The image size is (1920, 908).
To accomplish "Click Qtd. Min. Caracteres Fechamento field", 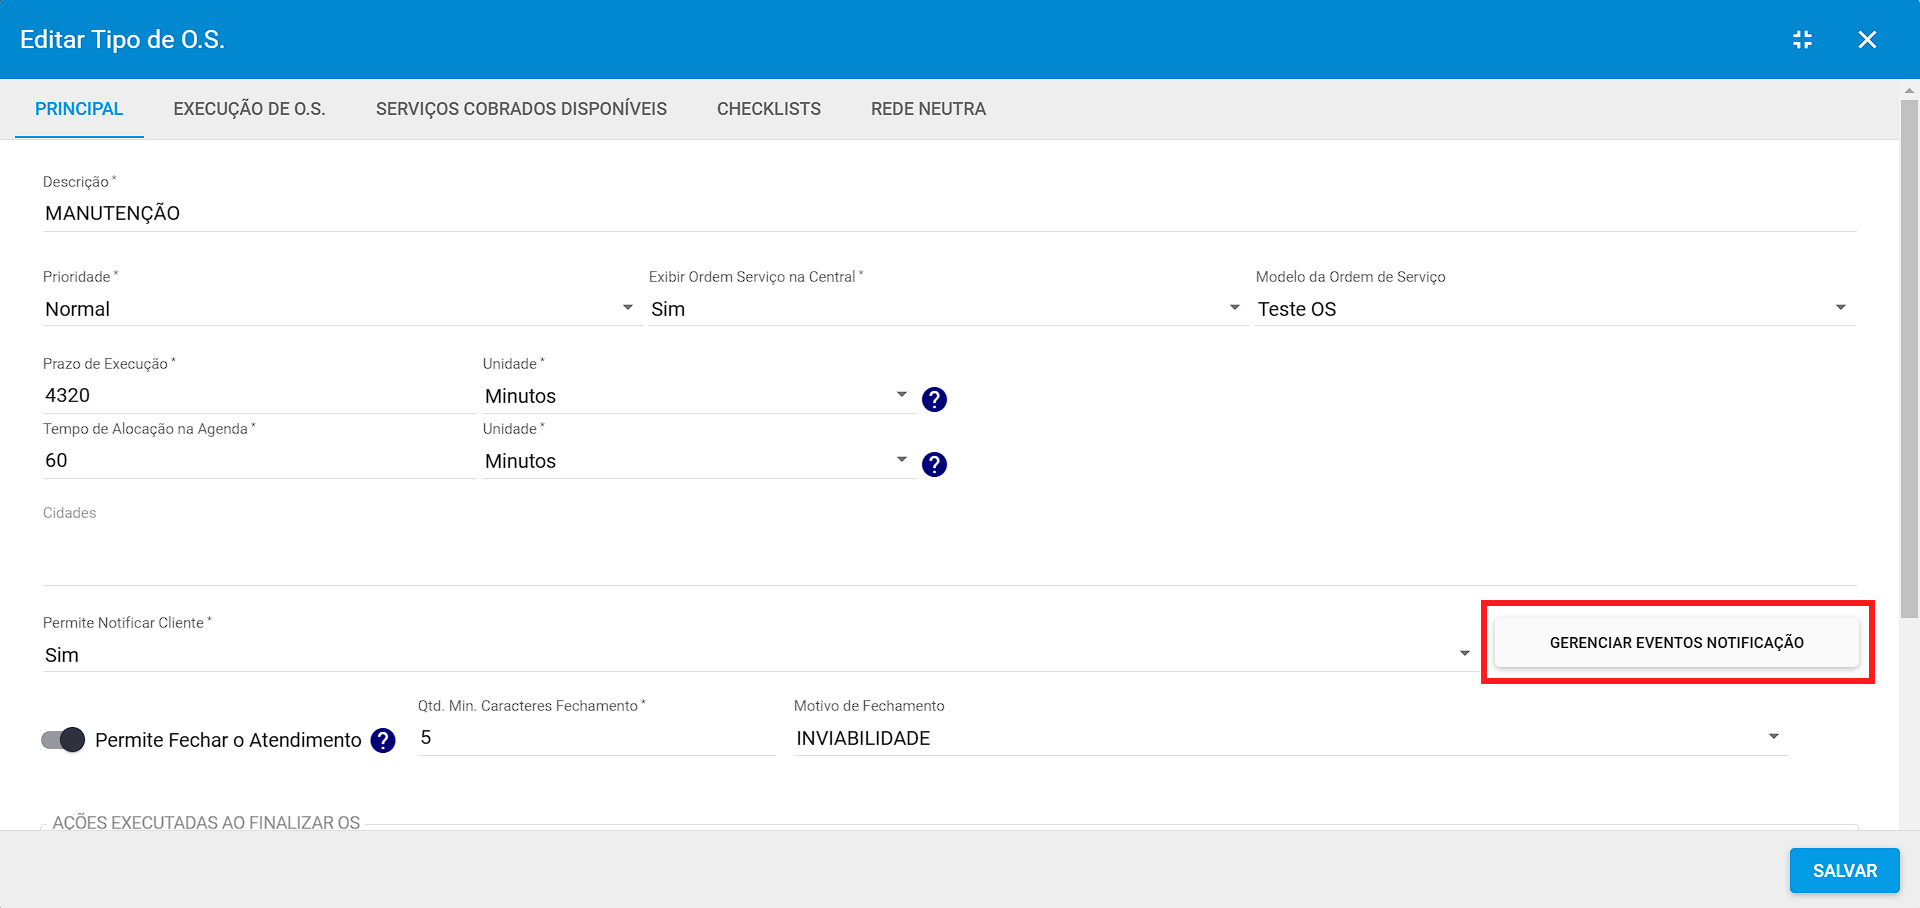I will pos(596,738).
